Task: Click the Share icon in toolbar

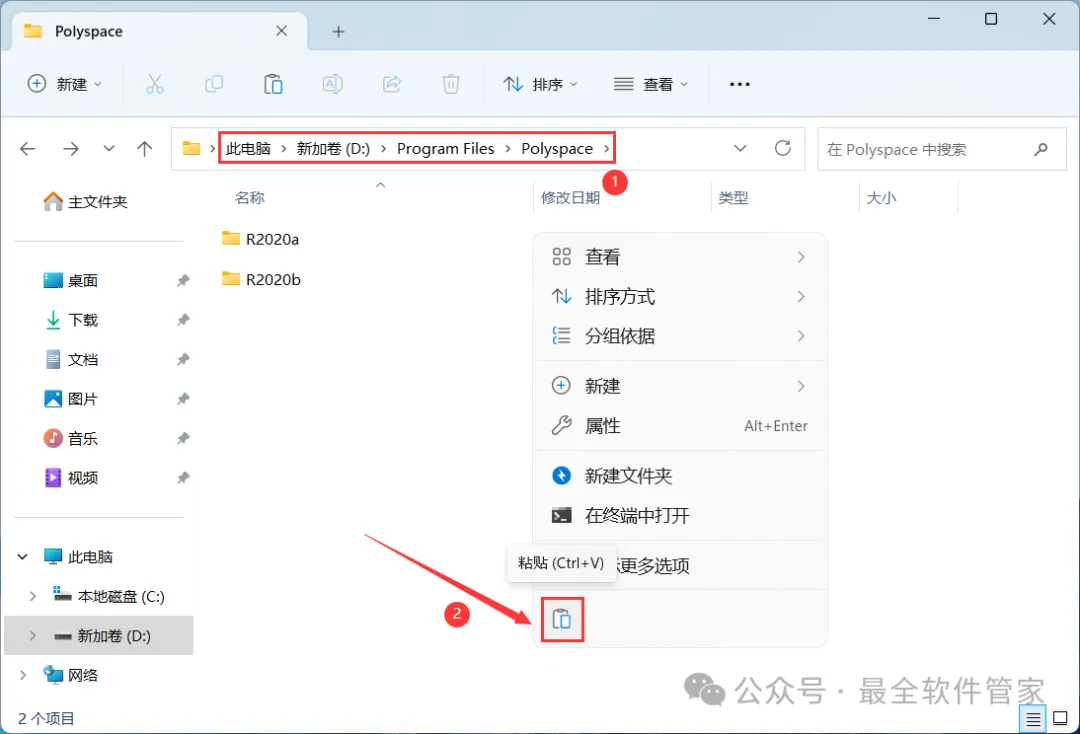Action: click(x=392, y=84)
